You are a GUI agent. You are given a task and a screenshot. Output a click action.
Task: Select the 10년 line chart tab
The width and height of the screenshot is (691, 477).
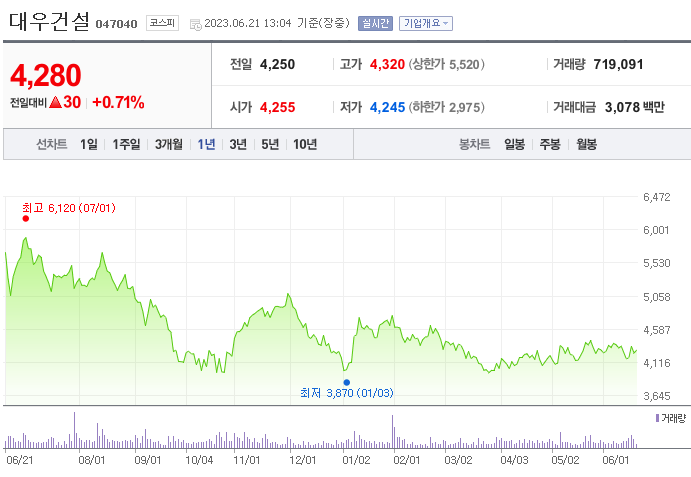[x=305, y=144]
